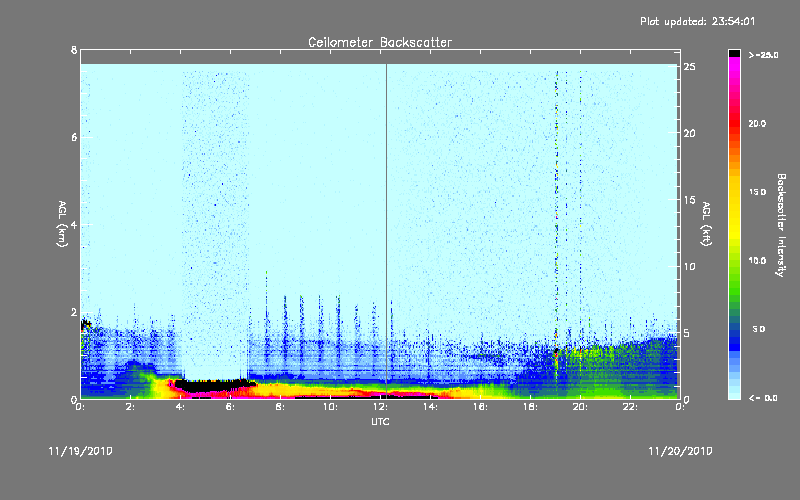The image size is (800, 500).
Task: Select the "12:" UTC hour tick
Action: (380, 407)
